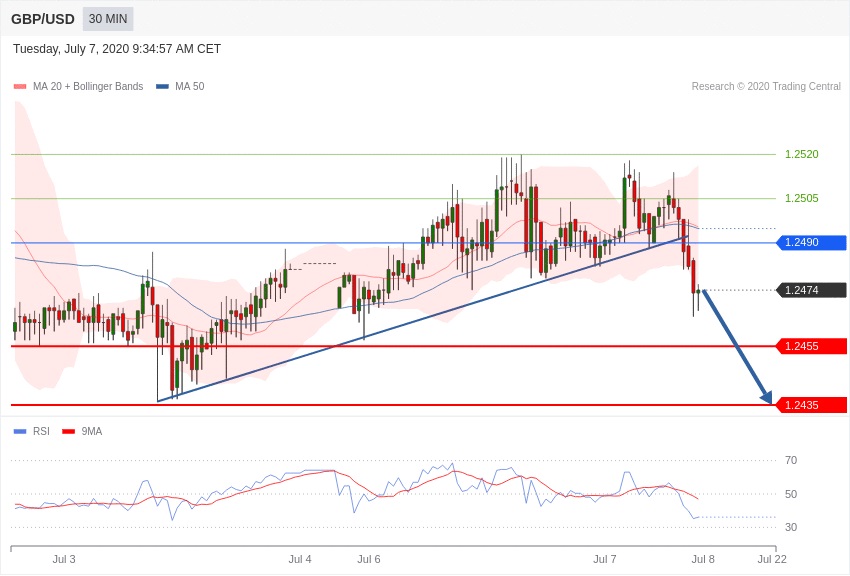The height and width of the screenshot is (576, 850).
Task: Select the Jul 3 date on the time axis
Action: point(64,559)
